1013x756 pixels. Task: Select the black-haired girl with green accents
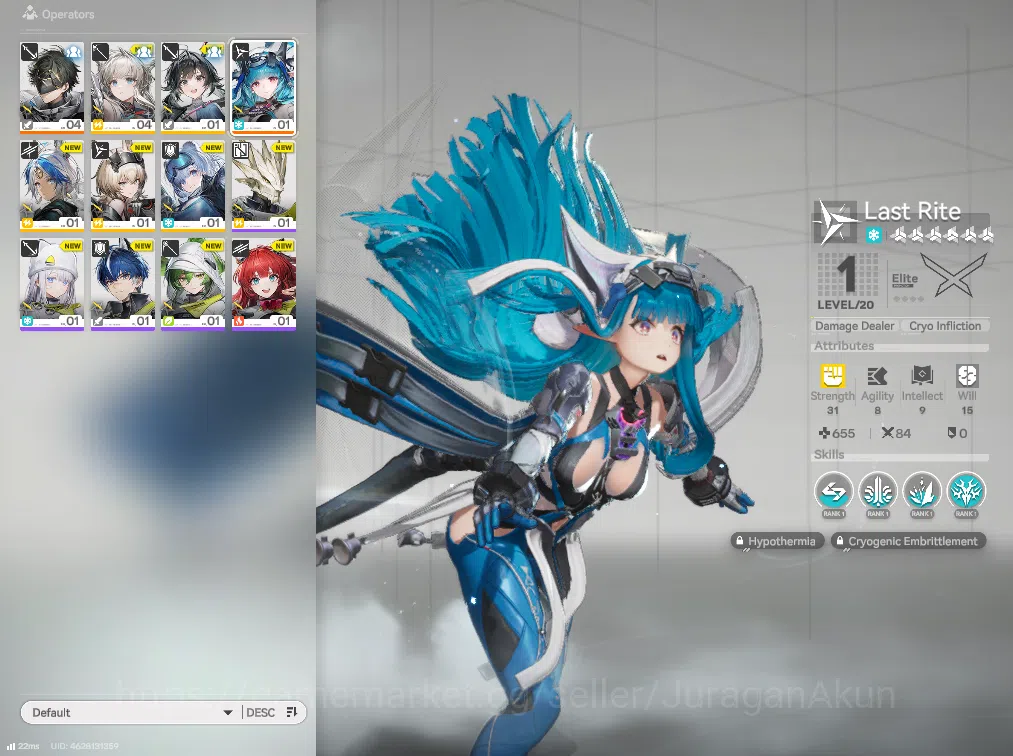193,87
